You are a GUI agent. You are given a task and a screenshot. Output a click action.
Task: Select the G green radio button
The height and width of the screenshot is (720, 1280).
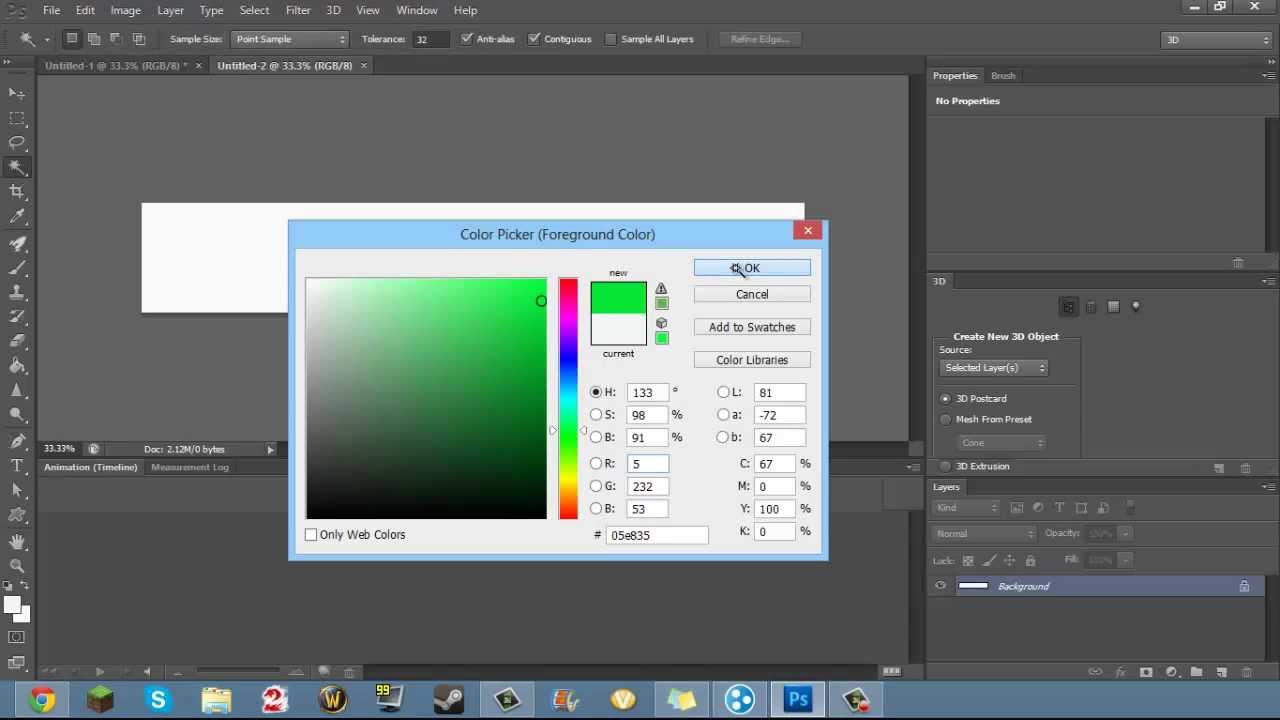pos(596,486)
